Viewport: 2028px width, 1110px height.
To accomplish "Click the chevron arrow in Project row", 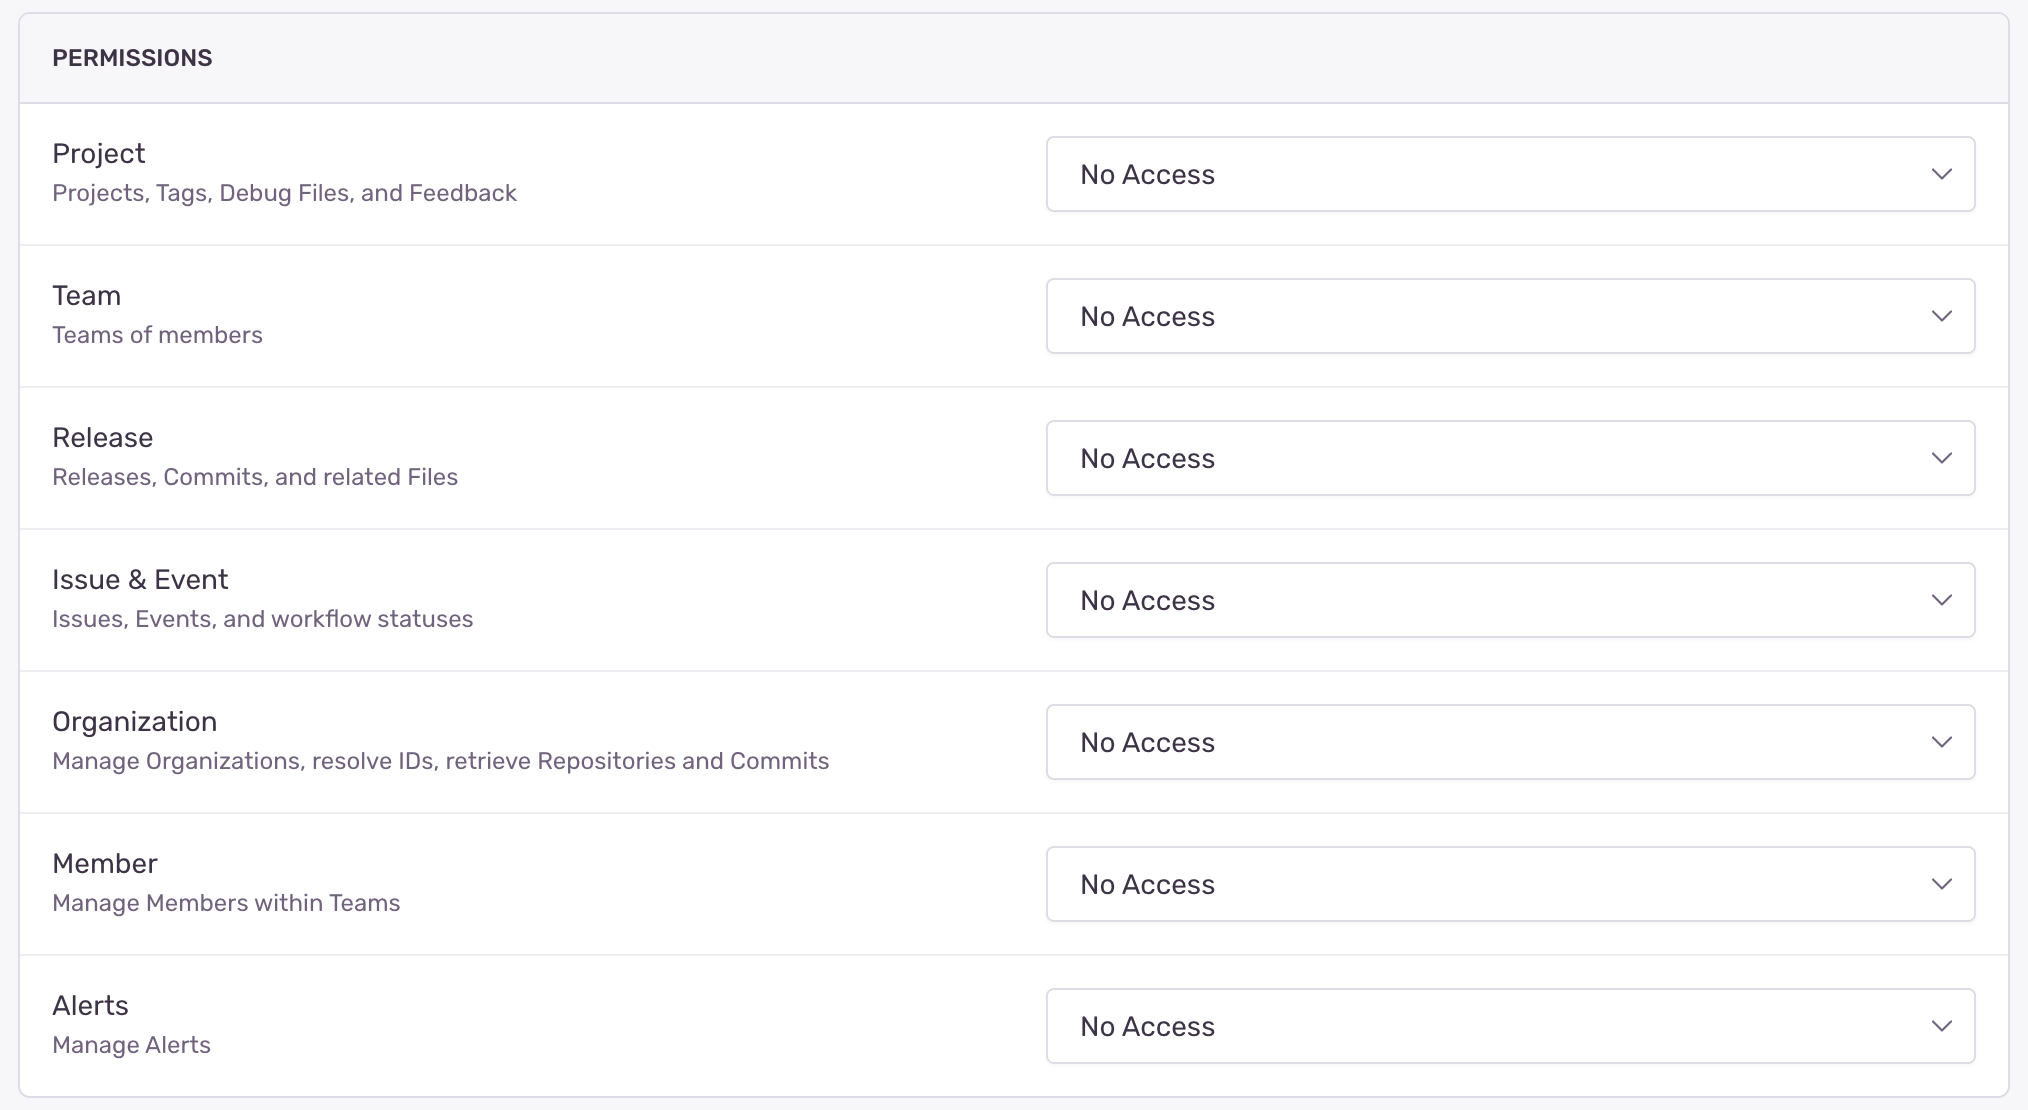I will click(1941, 174).
